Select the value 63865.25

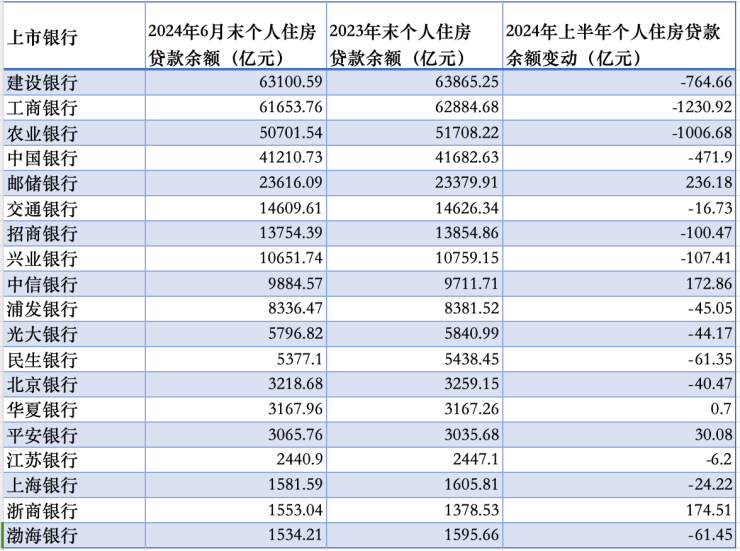467,82
